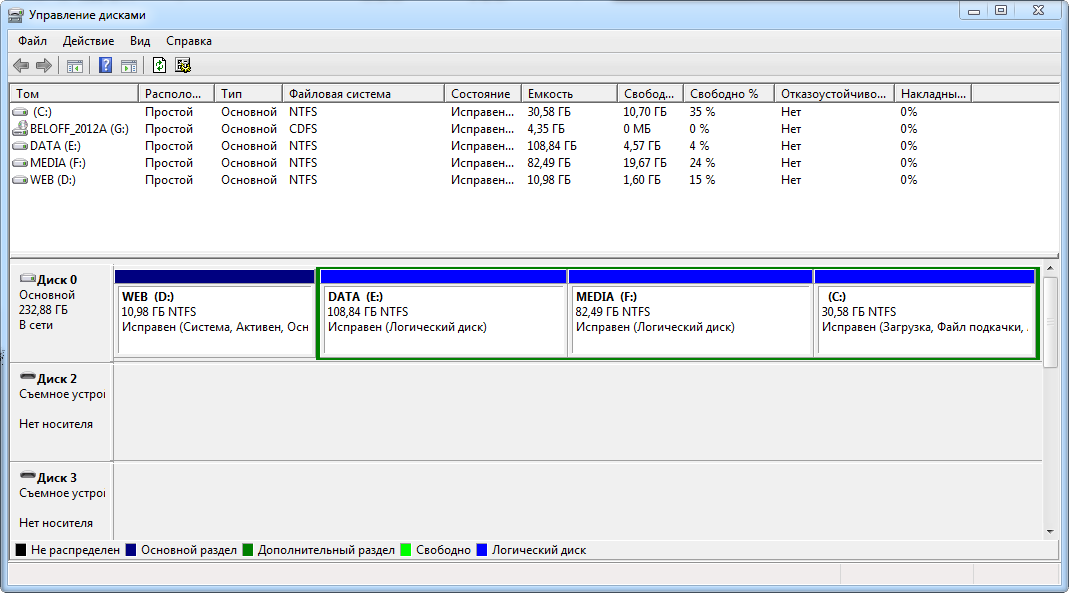Click the green Дополнительный раздел legend swatch
Screen dimensions: 1069x593
click(247, 550)
